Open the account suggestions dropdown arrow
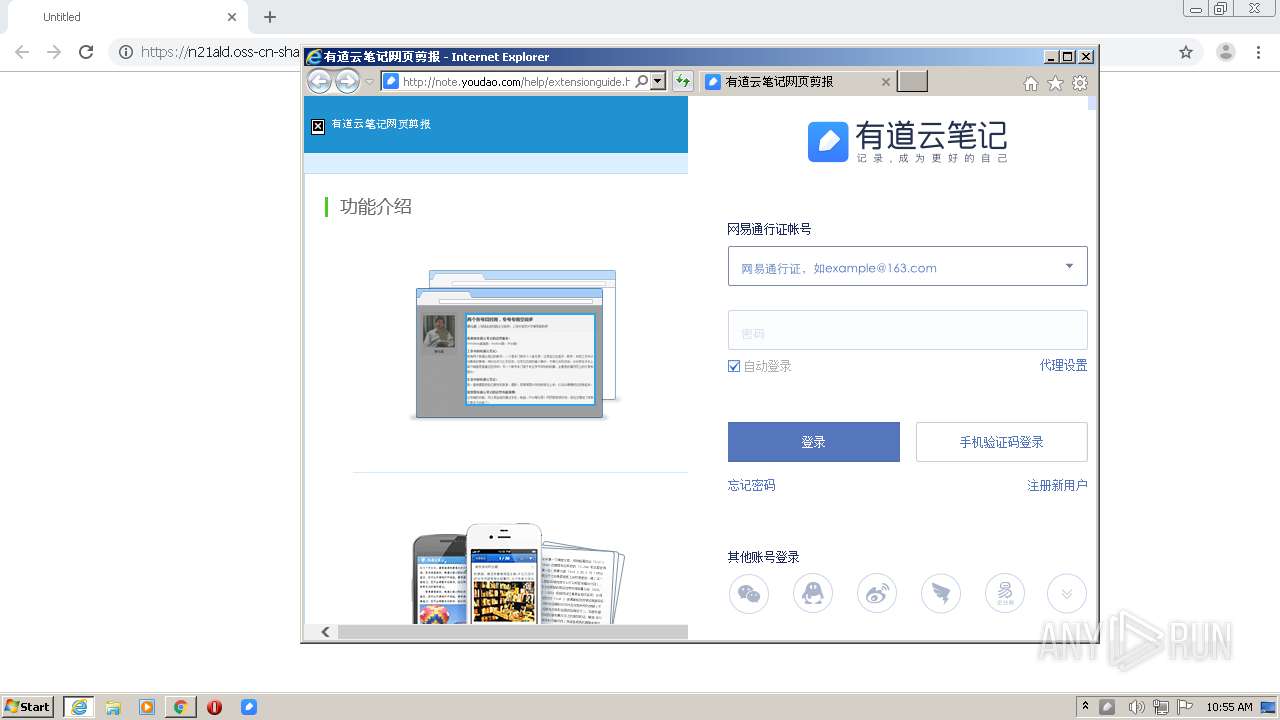The image size is (1280, 720). click(1069, 266)
